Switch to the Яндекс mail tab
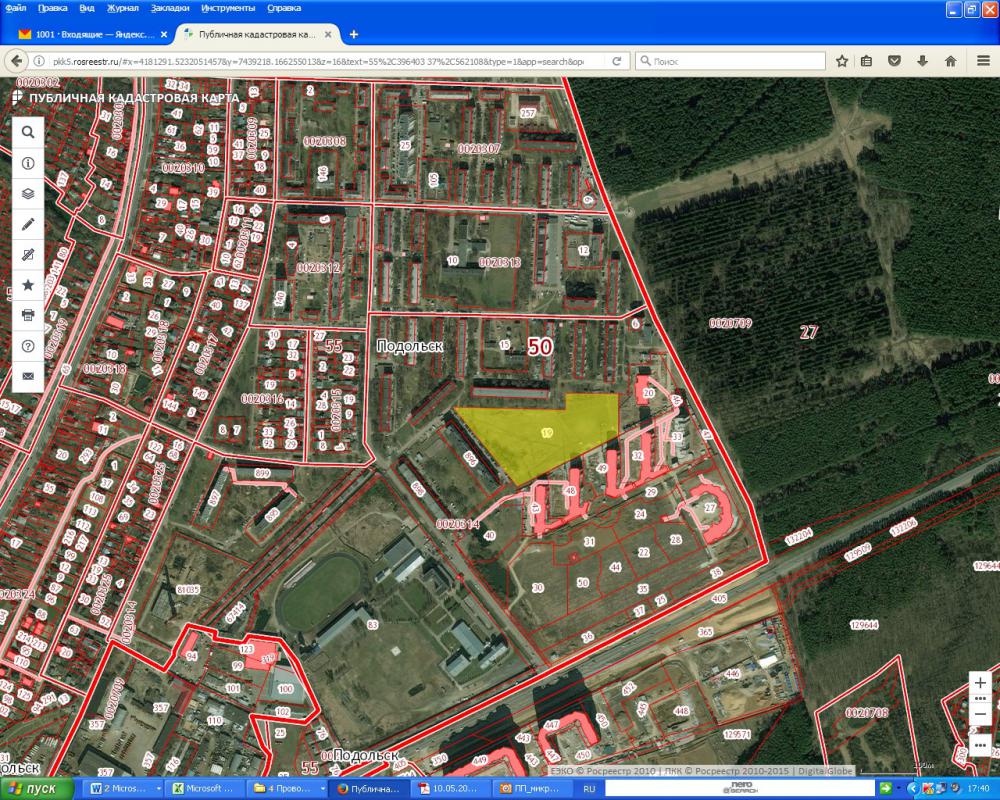 click(88, 34)
